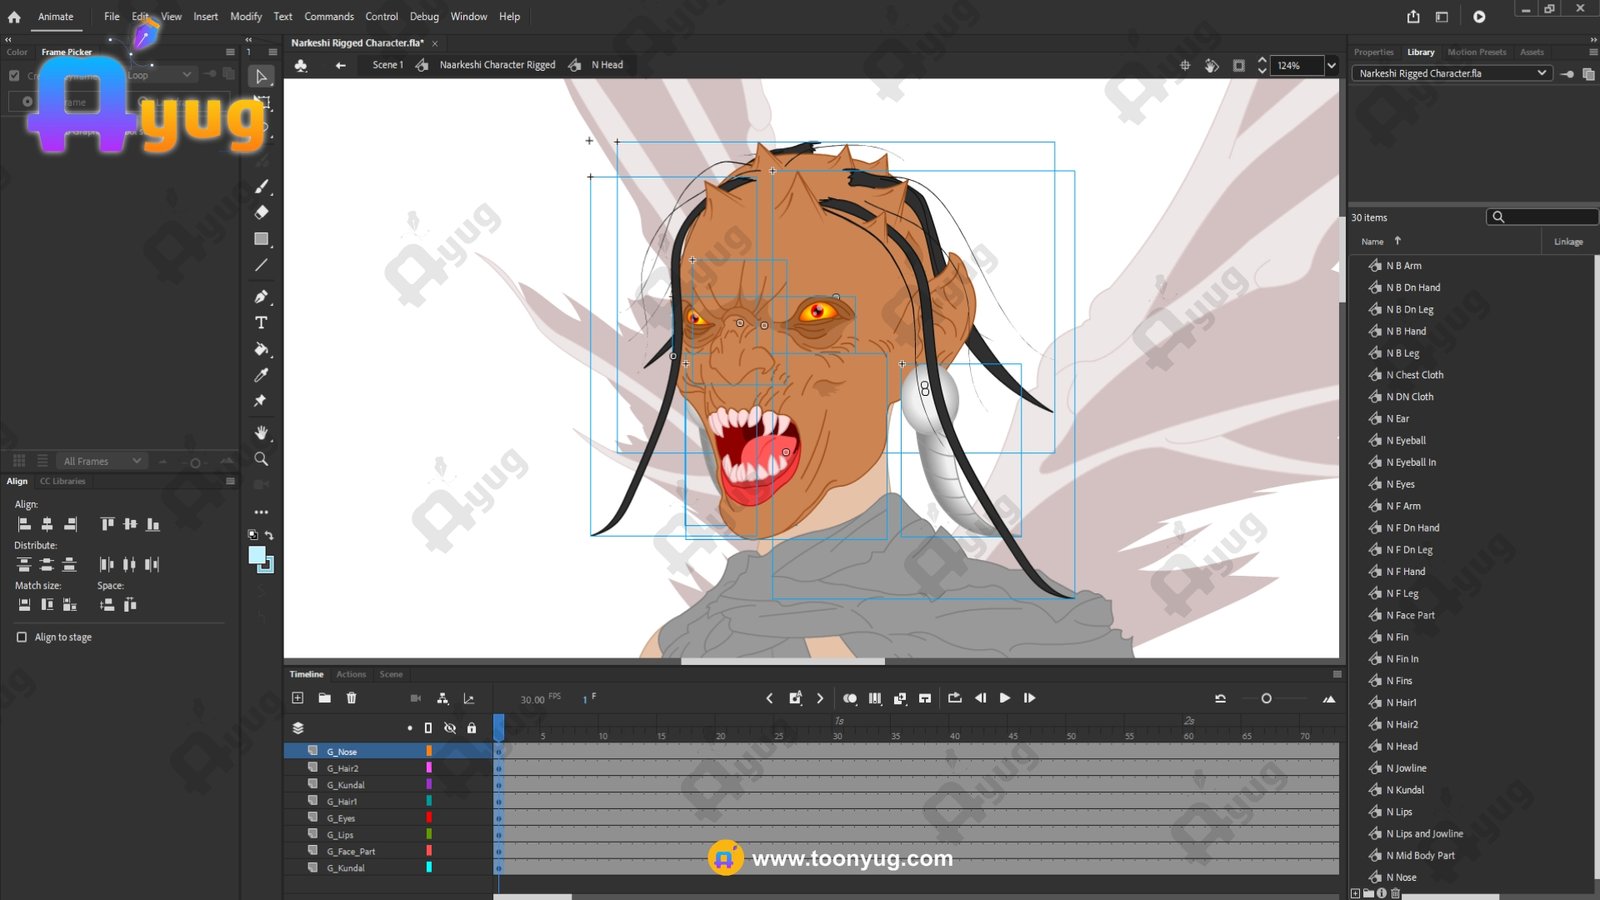Viewport: 1600px width, 900px height.
Task: Open the Modify menu
Action: point(246,16)
